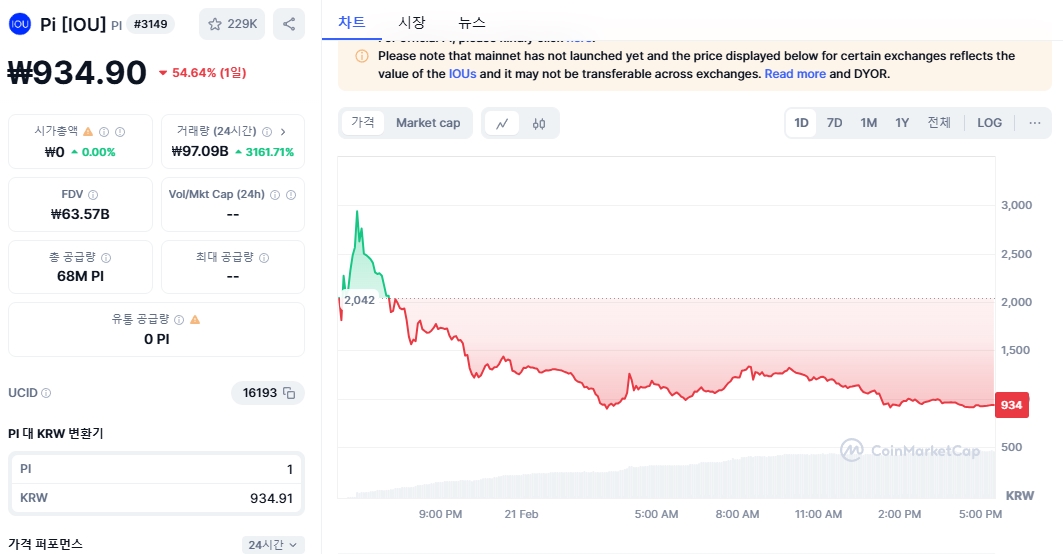The width and height of the screenshot is (1063, 554).
Task: Click info icon next to 총 공급량
Action: pyautogui.click(x=106, y=258)
